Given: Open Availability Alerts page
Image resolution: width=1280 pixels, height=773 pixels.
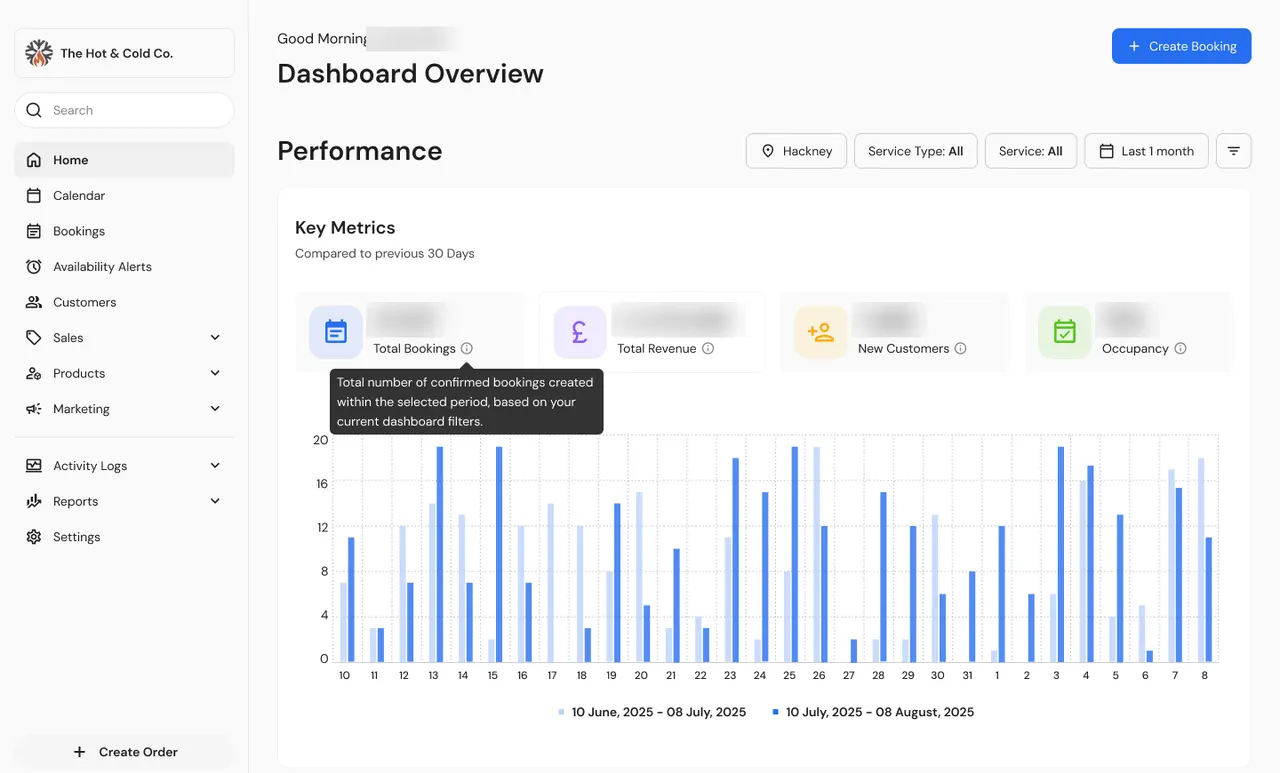Looking at the screenshot, I should click(124, 267).
